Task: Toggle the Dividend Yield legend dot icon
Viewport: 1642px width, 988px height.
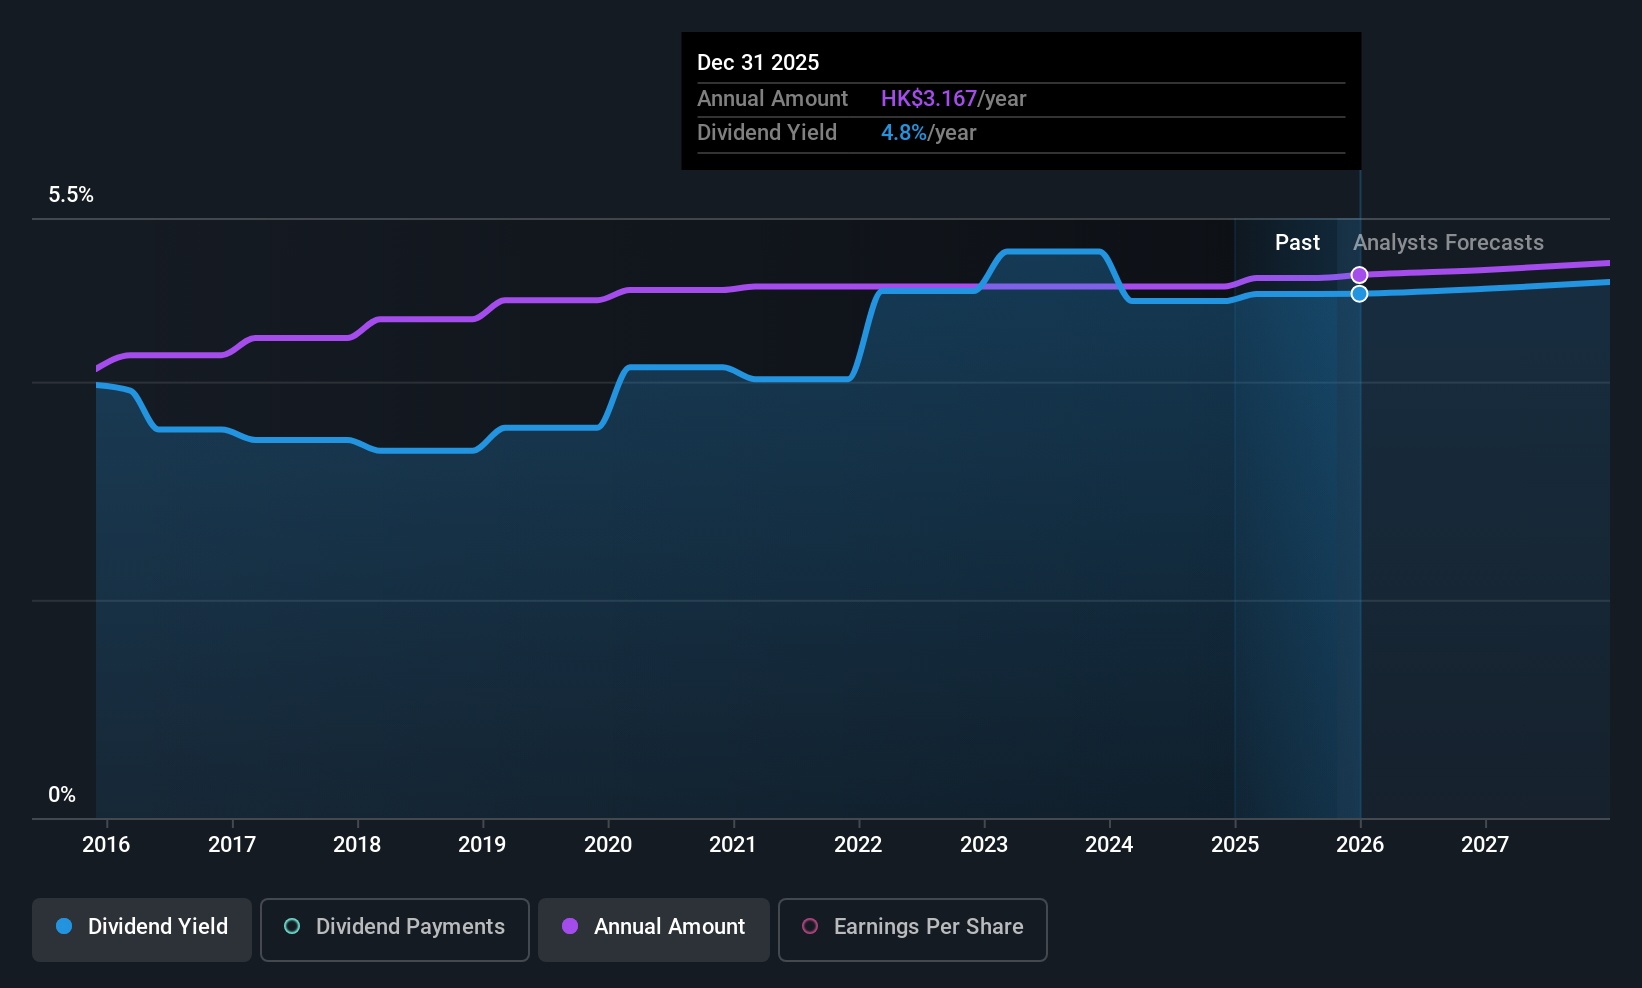Action: pos(63,927)
